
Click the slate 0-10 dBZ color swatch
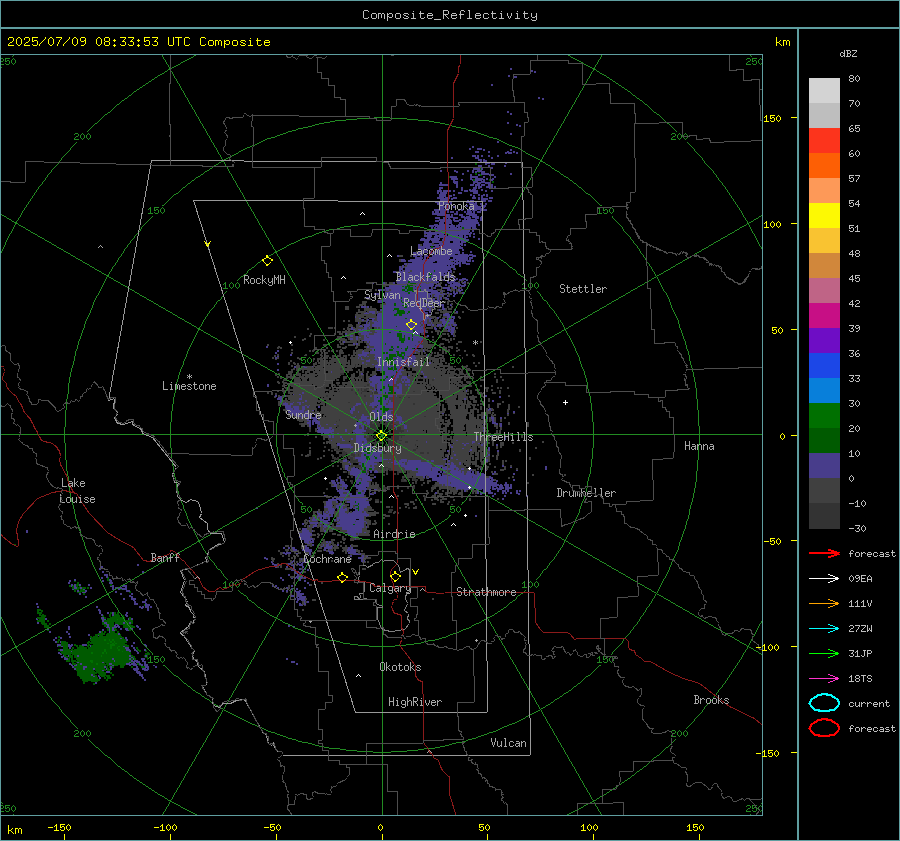click(824, 466)
